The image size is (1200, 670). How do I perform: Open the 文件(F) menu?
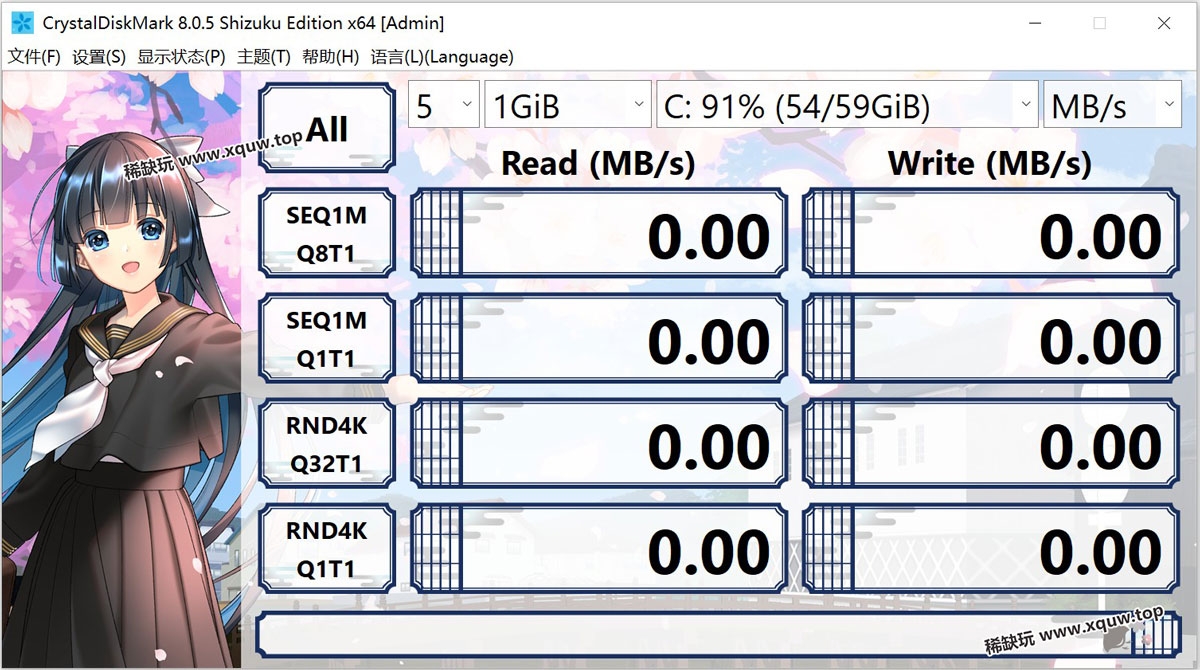[34, 57]
